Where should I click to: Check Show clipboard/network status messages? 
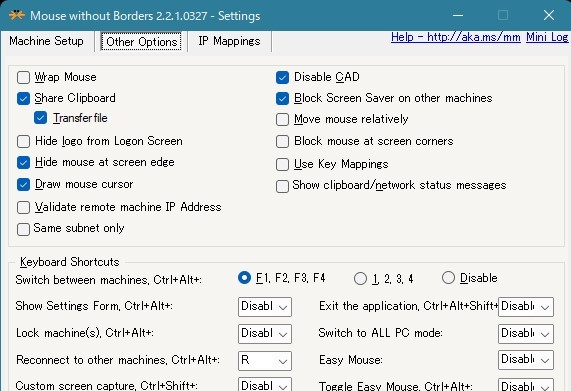coord(283,186)
